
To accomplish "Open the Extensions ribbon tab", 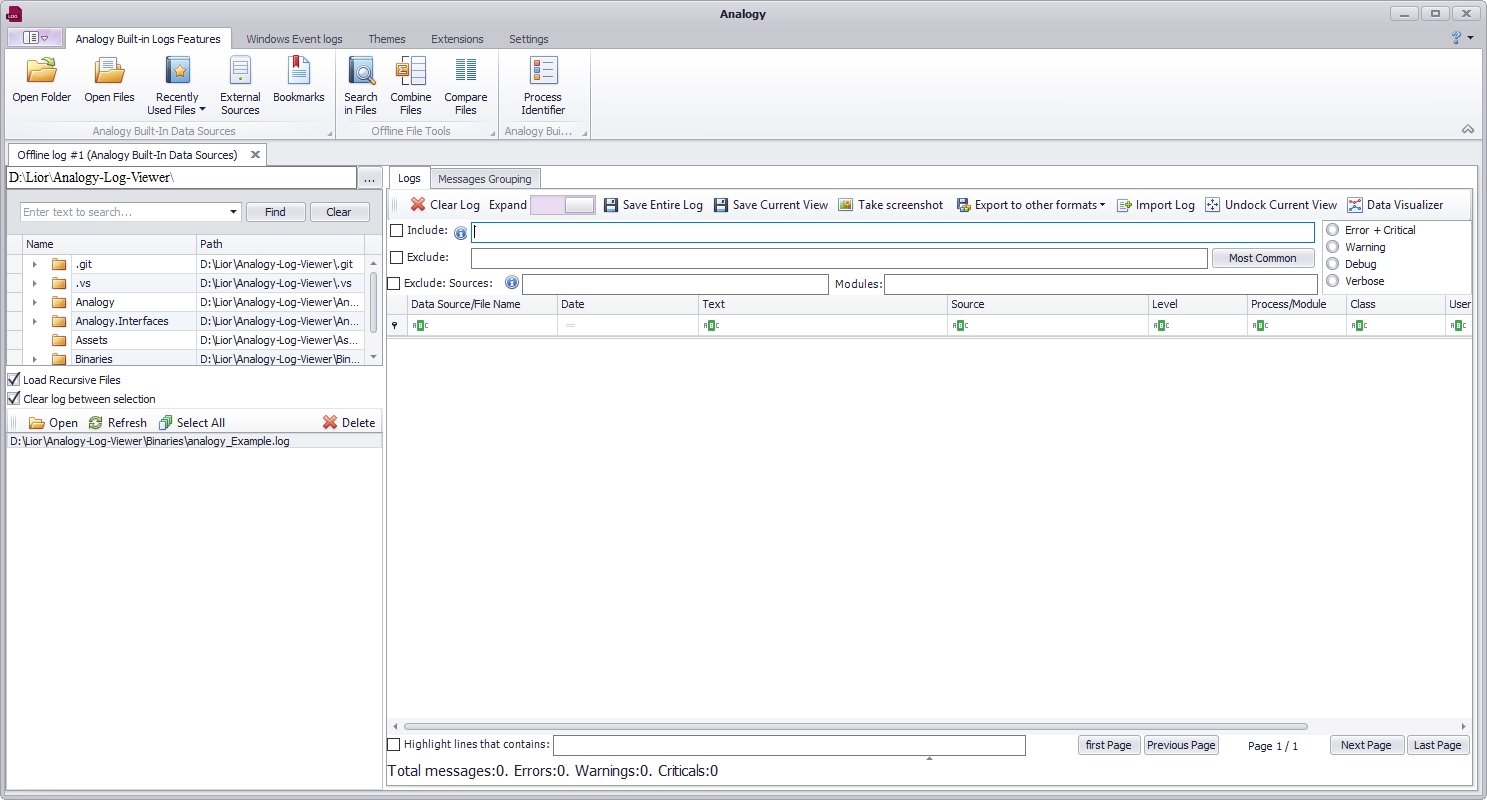I will [x=457, y=39].
